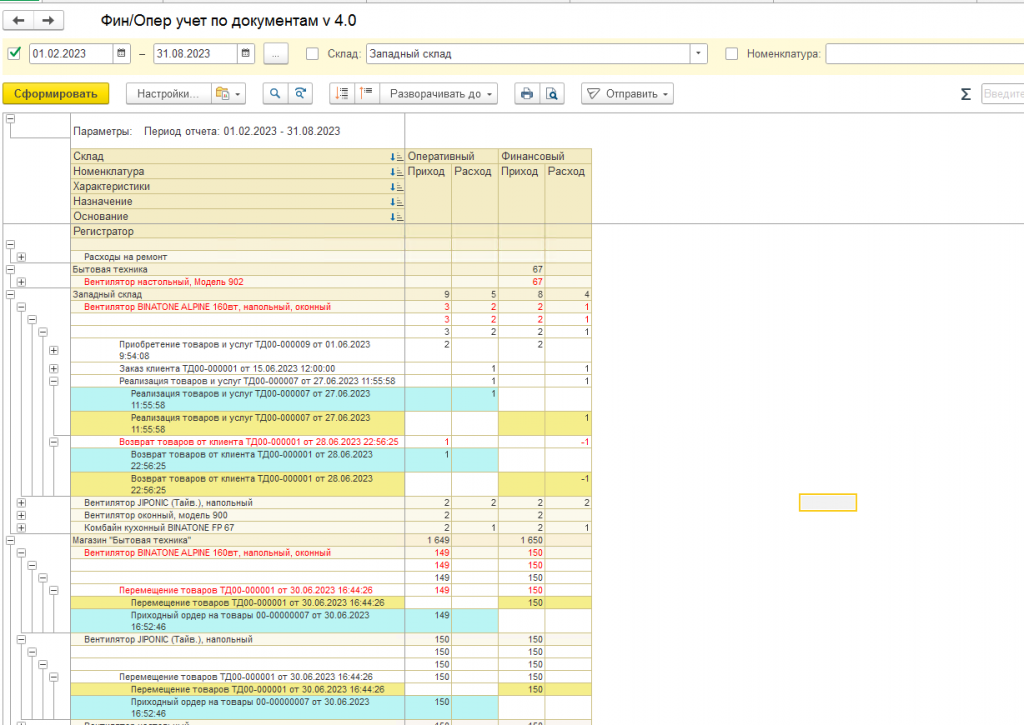Click the collapse all groups icon
This screenshot has width=1024, height=725.
click(x=366, y=94)
